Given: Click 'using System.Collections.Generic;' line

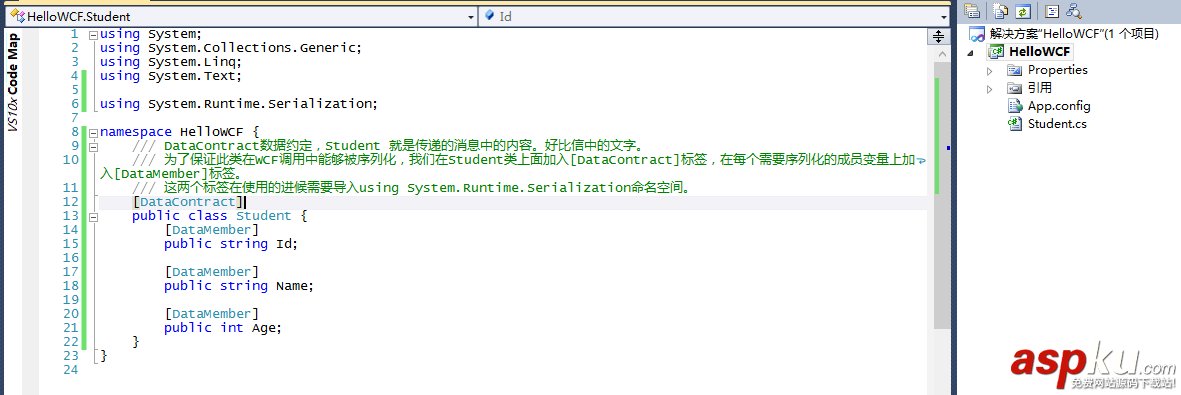Looking at the screenshot, I should tap(230, 48).
